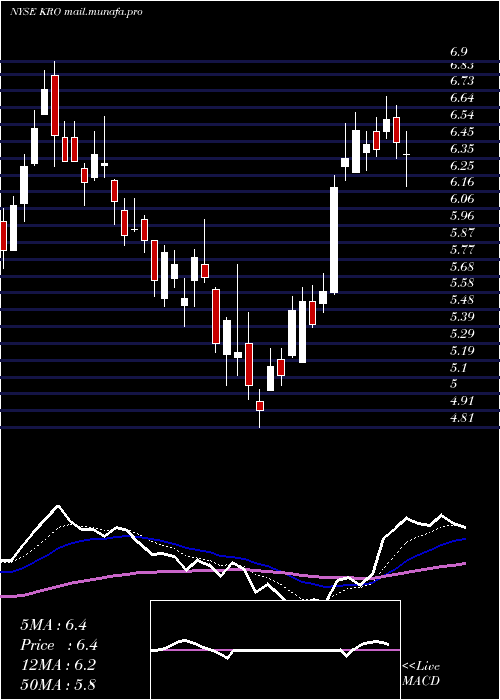Select the 4.81 price axis label

pos(462,418)
